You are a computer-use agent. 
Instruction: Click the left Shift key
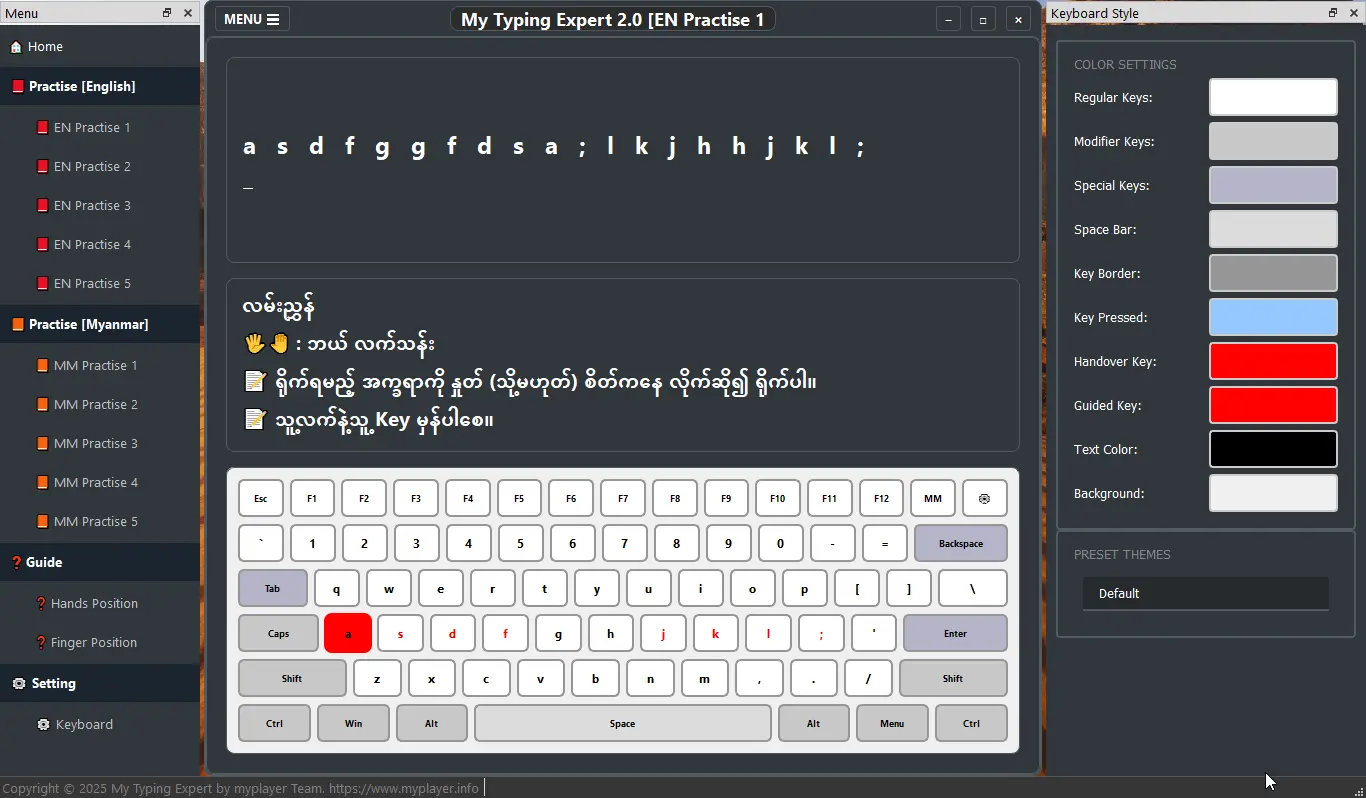click(x=292, y=678)
